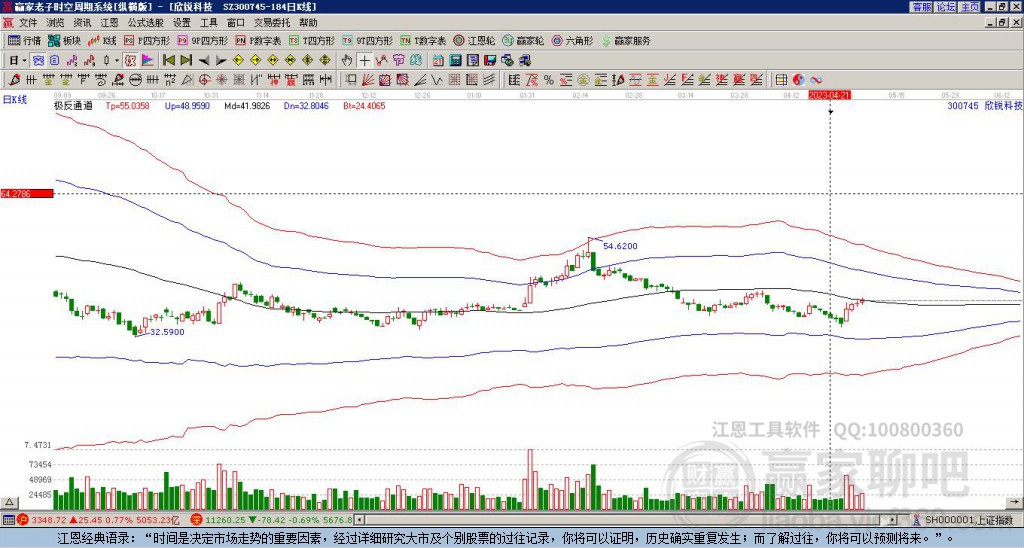
Task: Select the percent % line tool
Action: [x=549, y=80]
